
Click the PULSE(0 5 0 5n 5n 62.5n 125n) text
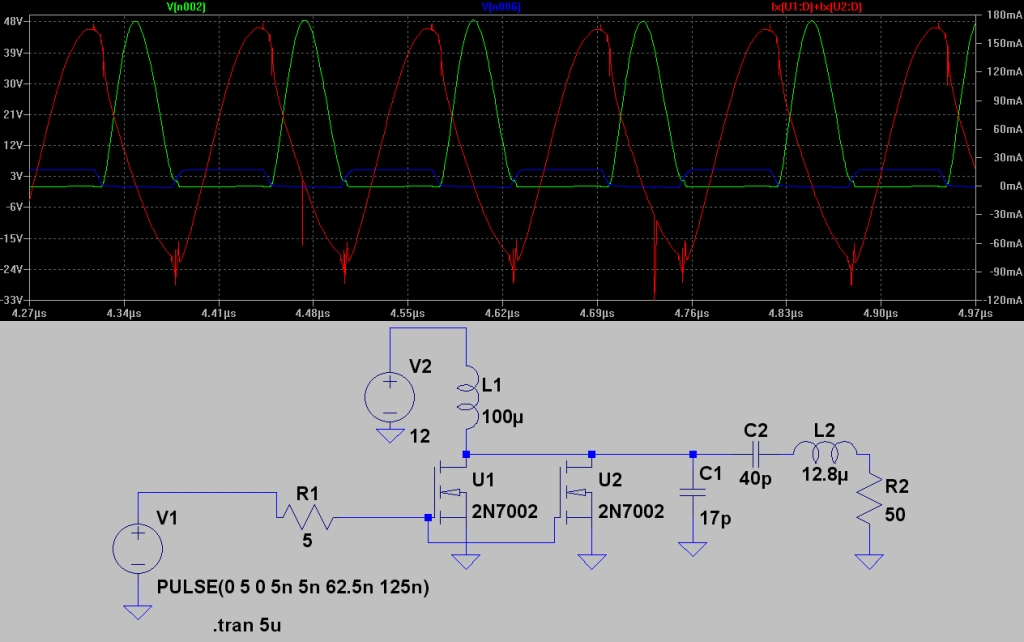pyautogui.click(x=294, y=587)
